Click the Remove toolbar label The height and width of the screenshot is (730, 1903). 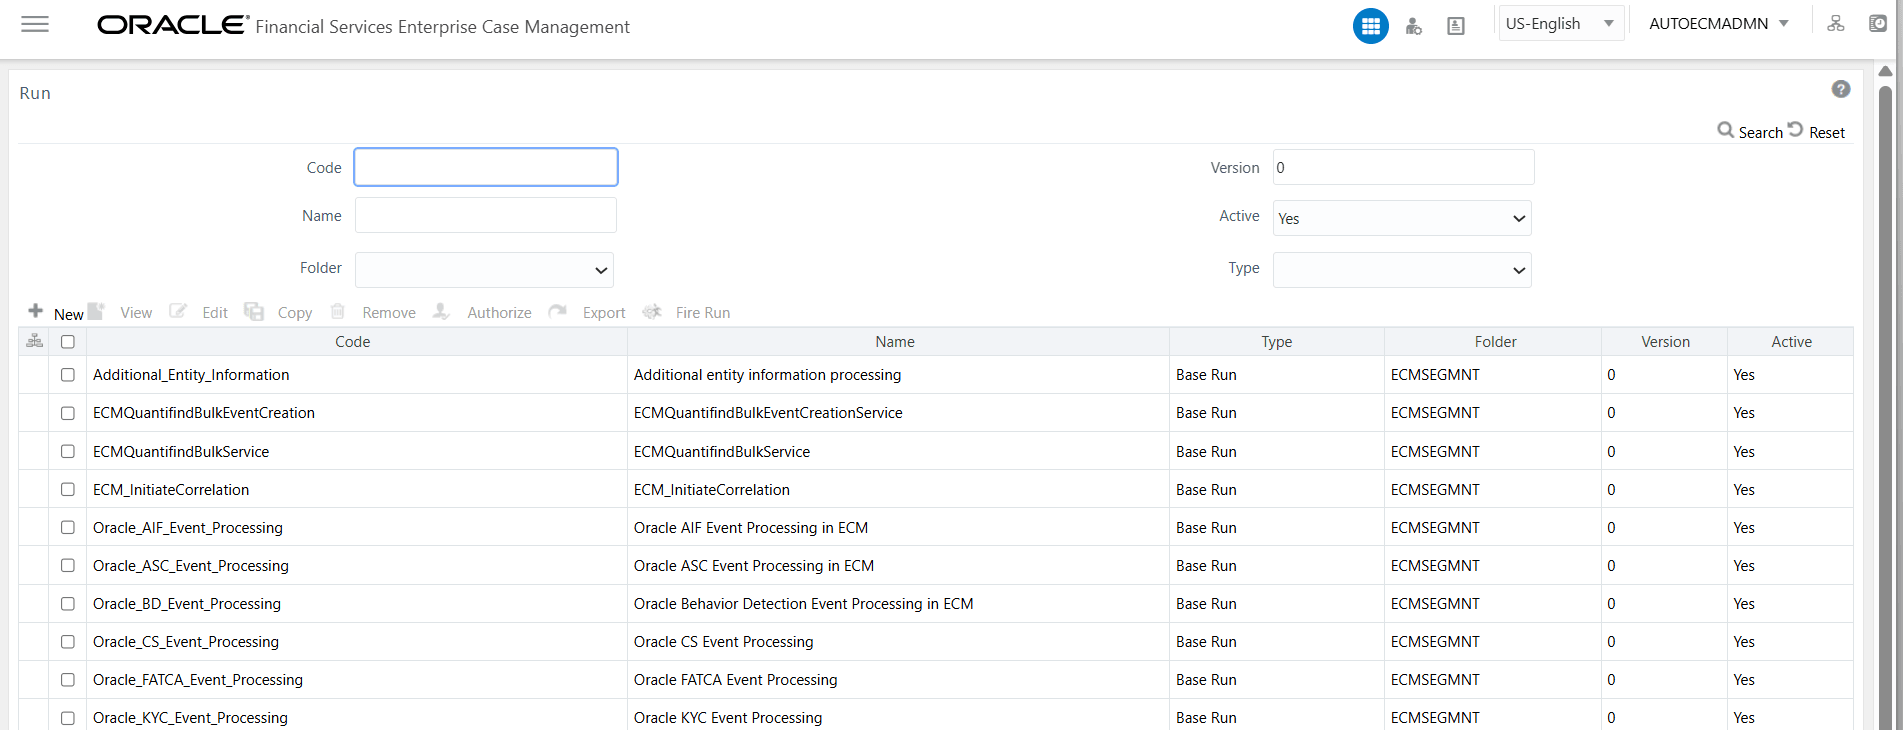point(389,313)
